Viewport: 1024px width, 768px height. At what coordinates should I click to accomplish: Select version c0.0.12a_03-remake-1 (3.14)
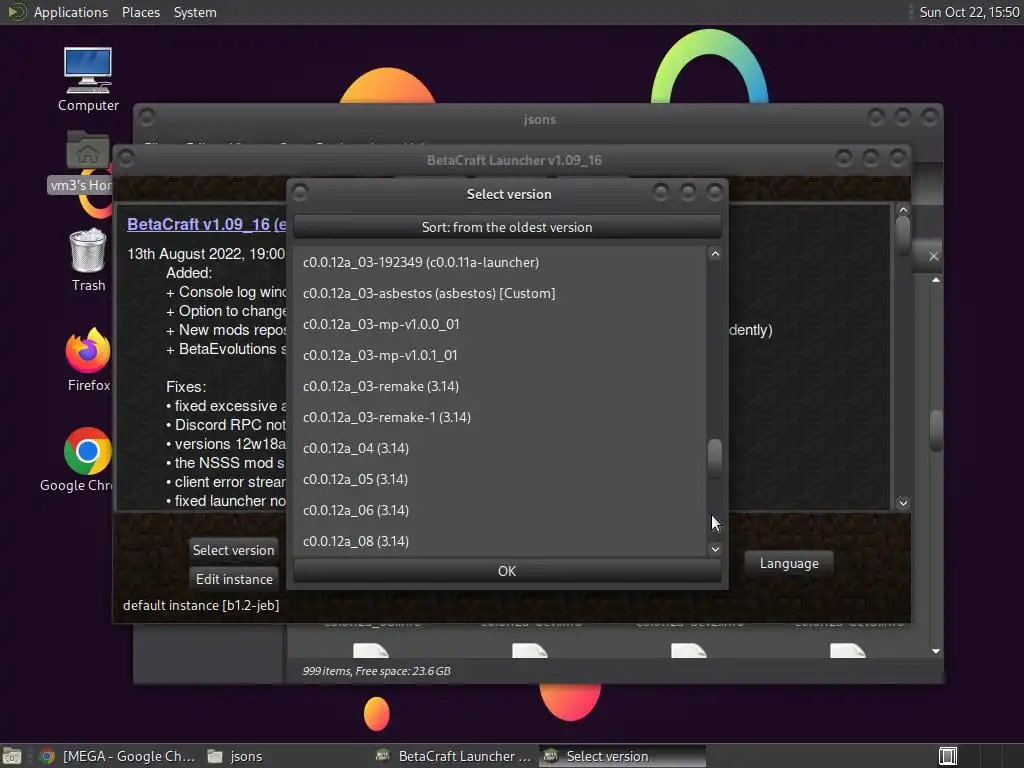point(500,417)
